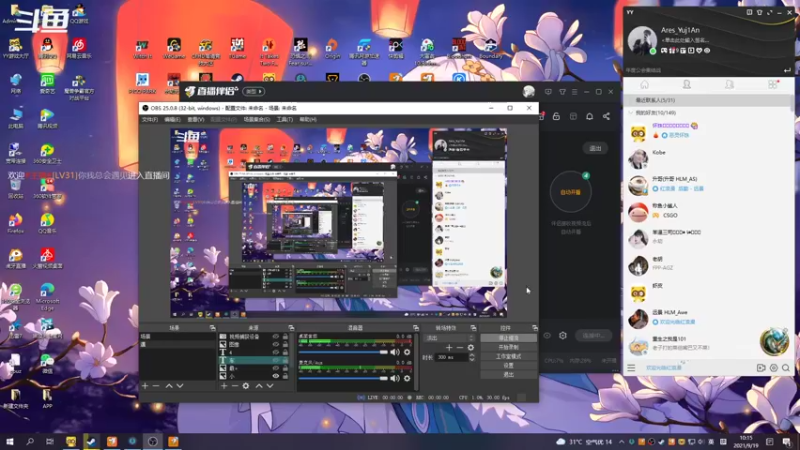The image size is (800, 450).
Task: Pop out the 场景 dock panel
Action: pyautogui.click(x=212, y=328)
